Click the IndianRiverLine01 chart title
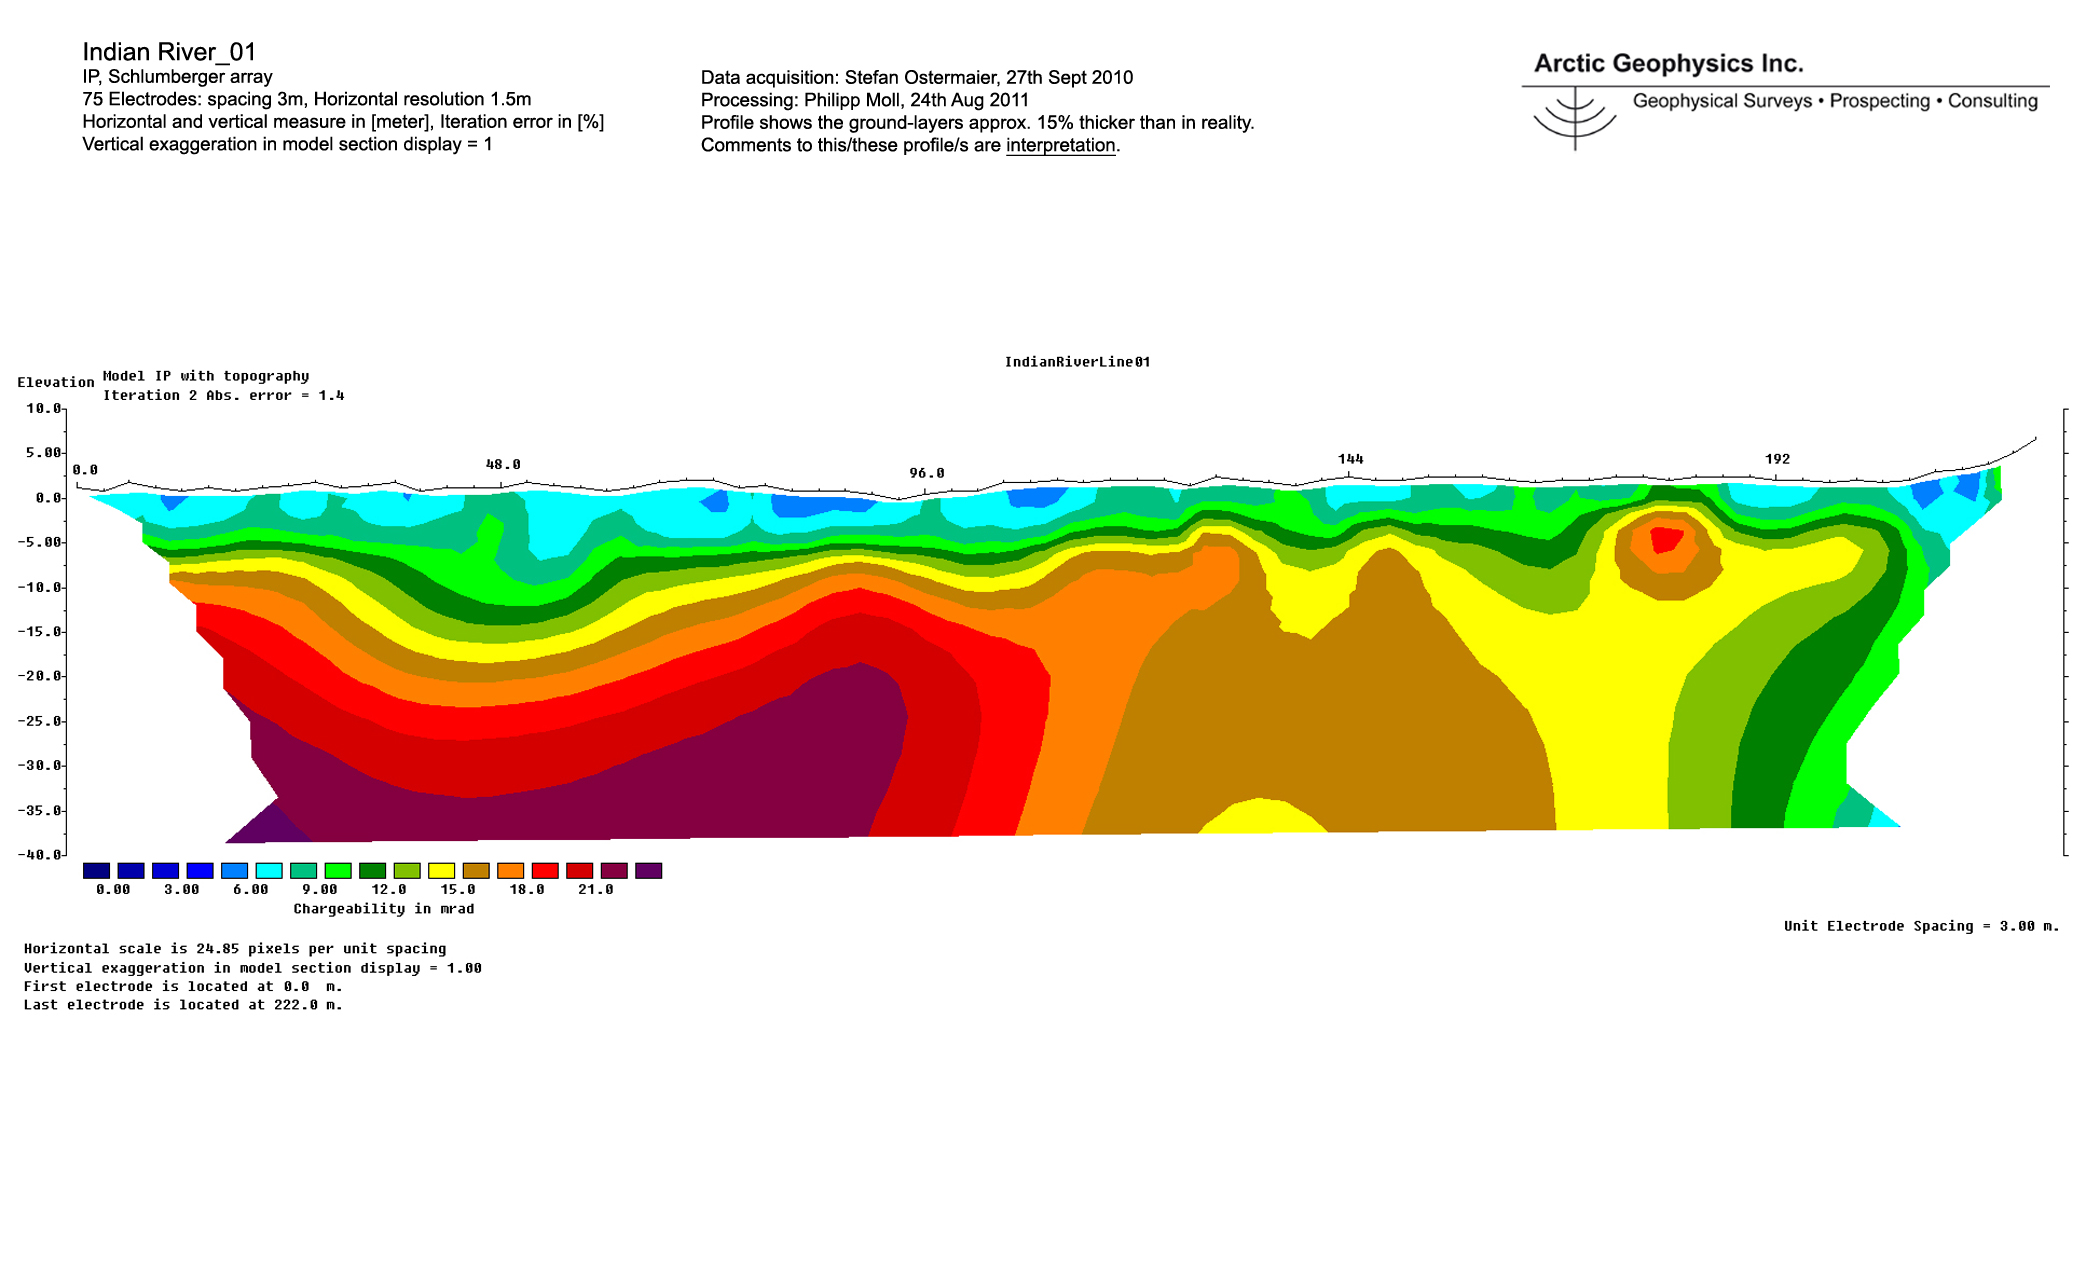The image size is (2100, 1275). tap(1077, 362)
